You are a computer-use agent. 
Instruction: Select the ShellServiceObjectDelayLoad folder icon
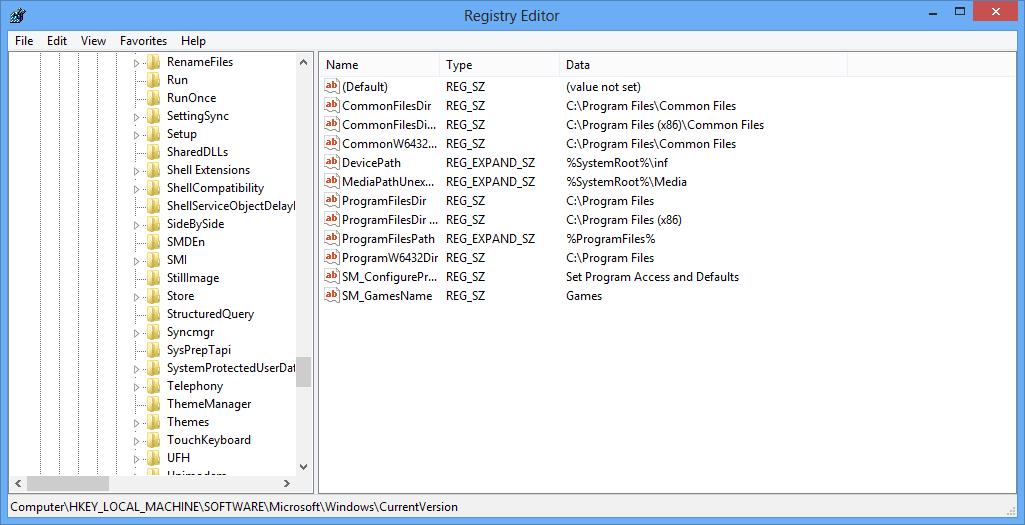pos(154,205)
